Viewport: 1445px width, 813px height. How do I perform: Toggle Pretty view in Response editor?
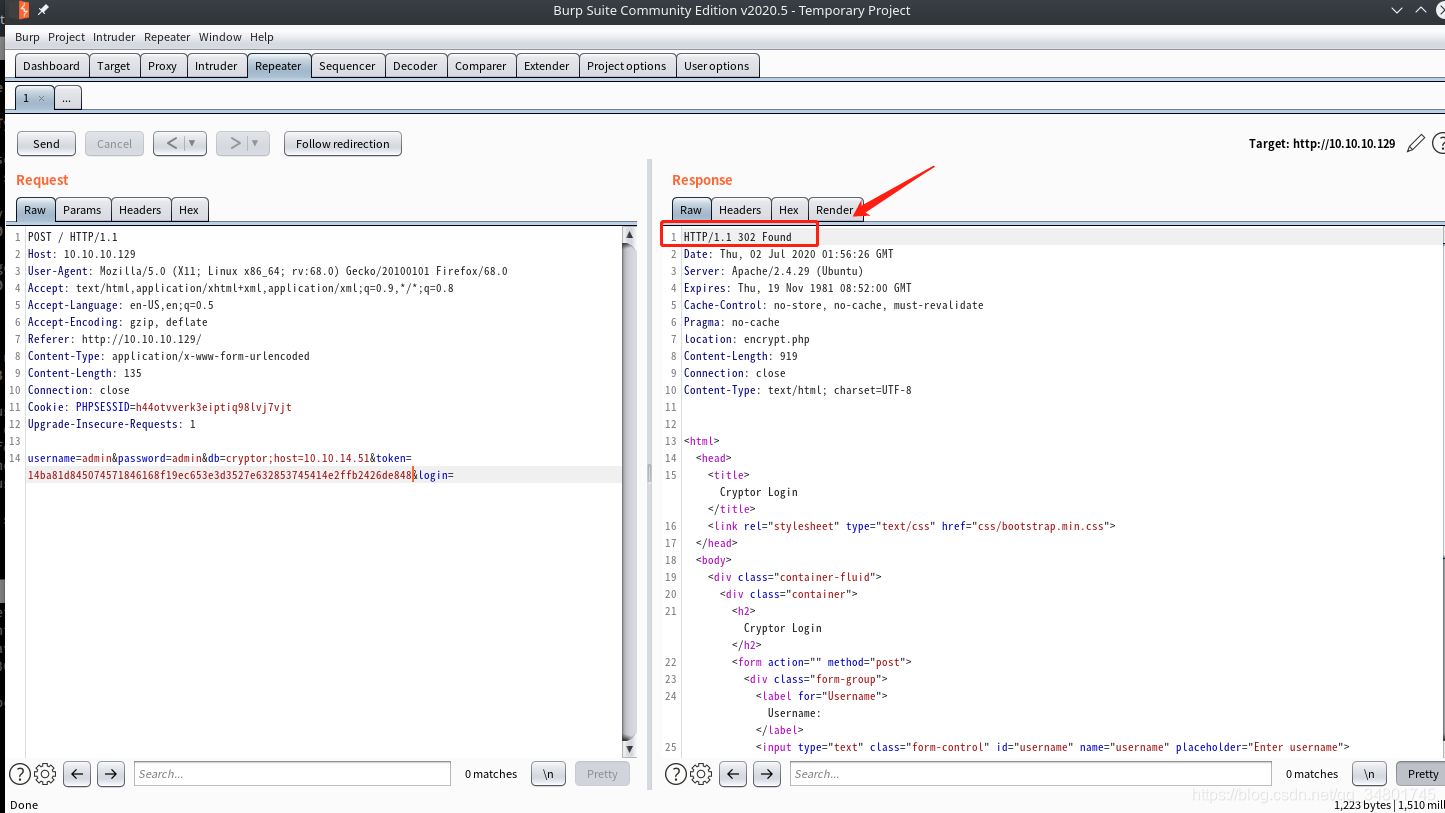tap(1421, 774)
